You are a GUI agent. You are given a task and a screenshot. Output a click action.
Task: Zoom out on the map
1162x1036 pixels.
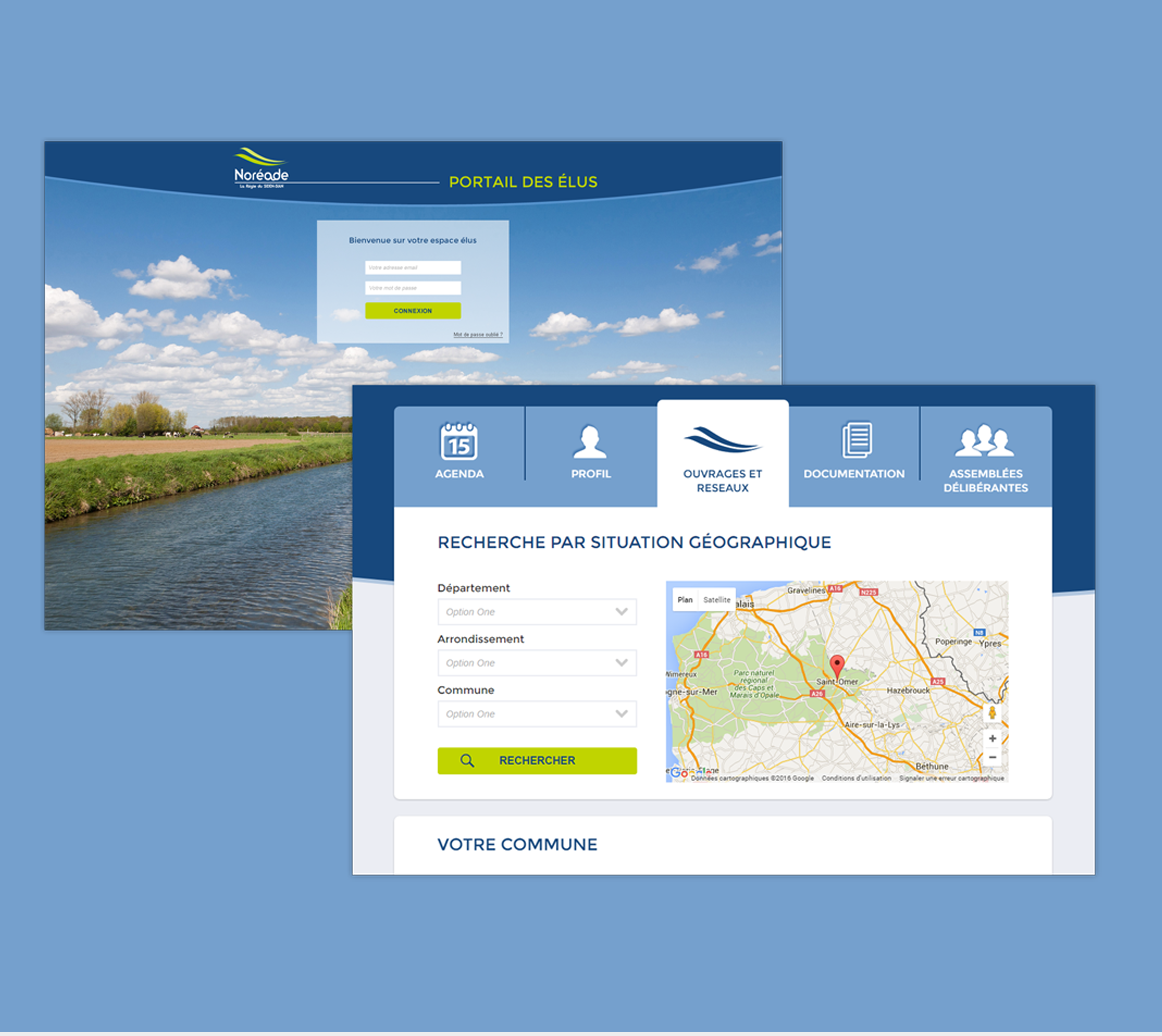coord(992,757)
